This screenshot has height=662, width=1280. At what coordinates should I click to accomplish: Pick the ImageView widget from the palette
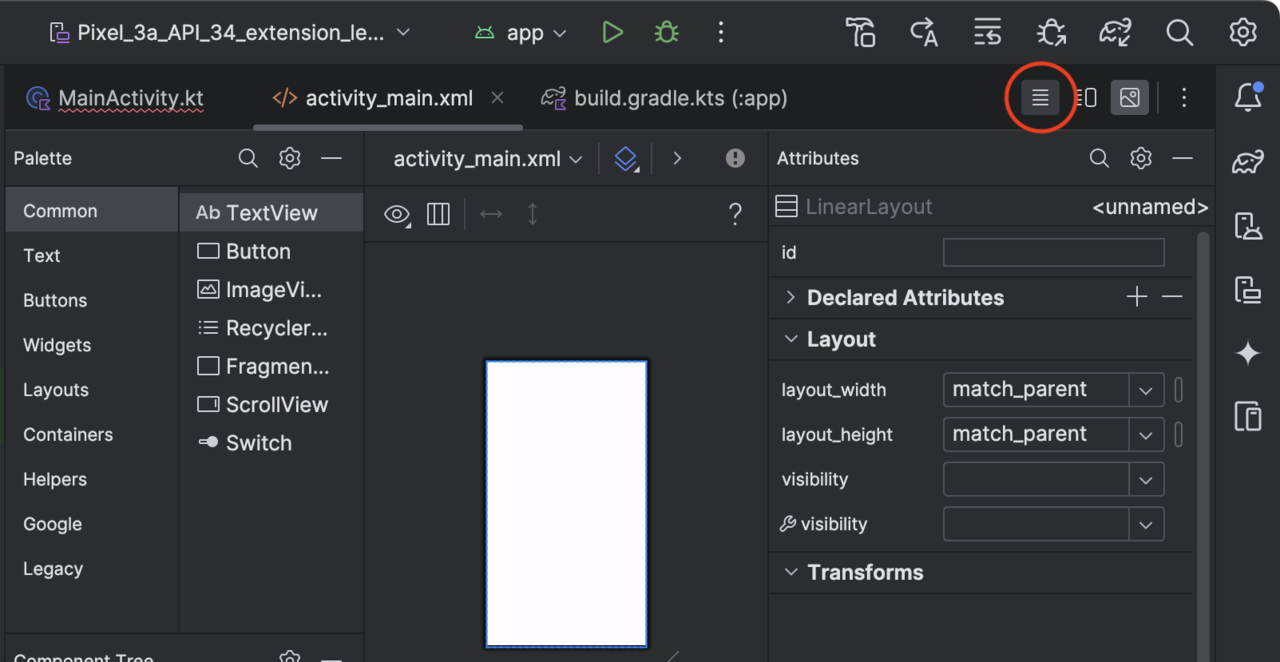pos(273,290)
